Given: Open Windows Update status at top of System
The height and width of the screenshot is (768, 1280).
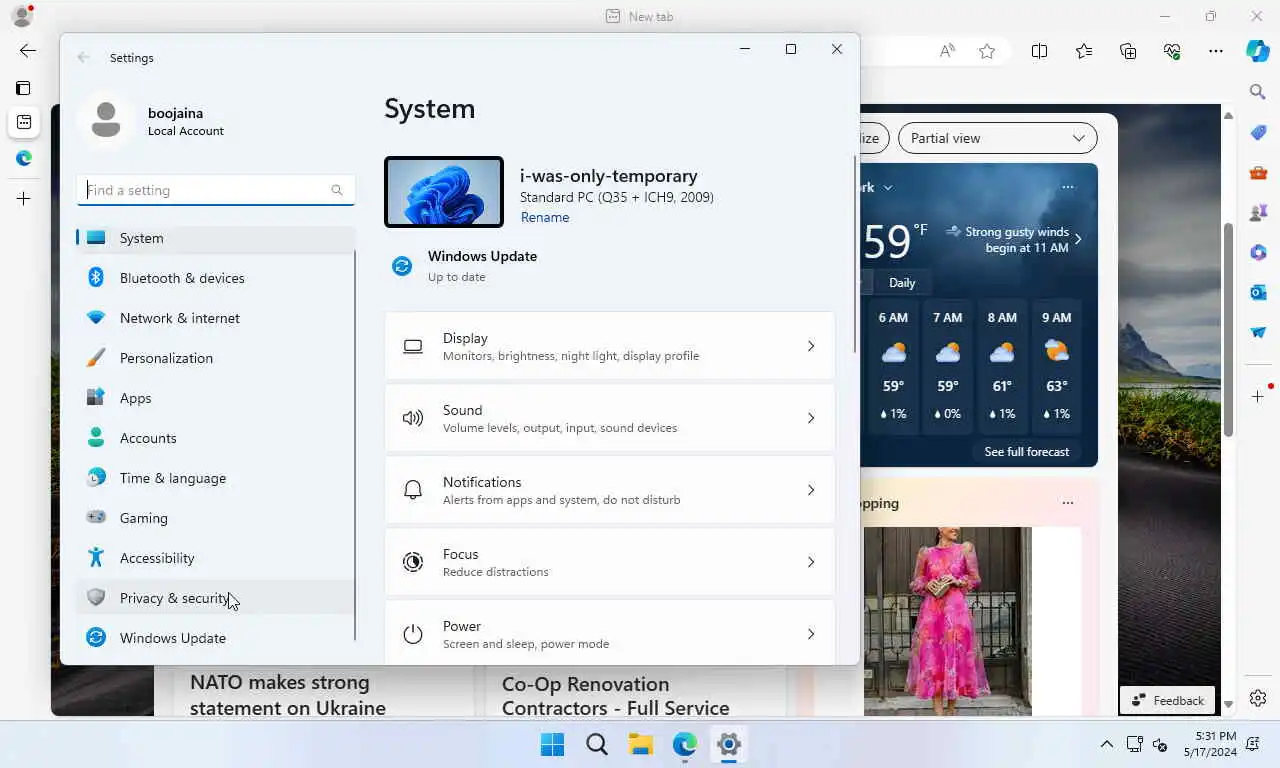Looking at the screenshot, I should [x=464, y=266].
